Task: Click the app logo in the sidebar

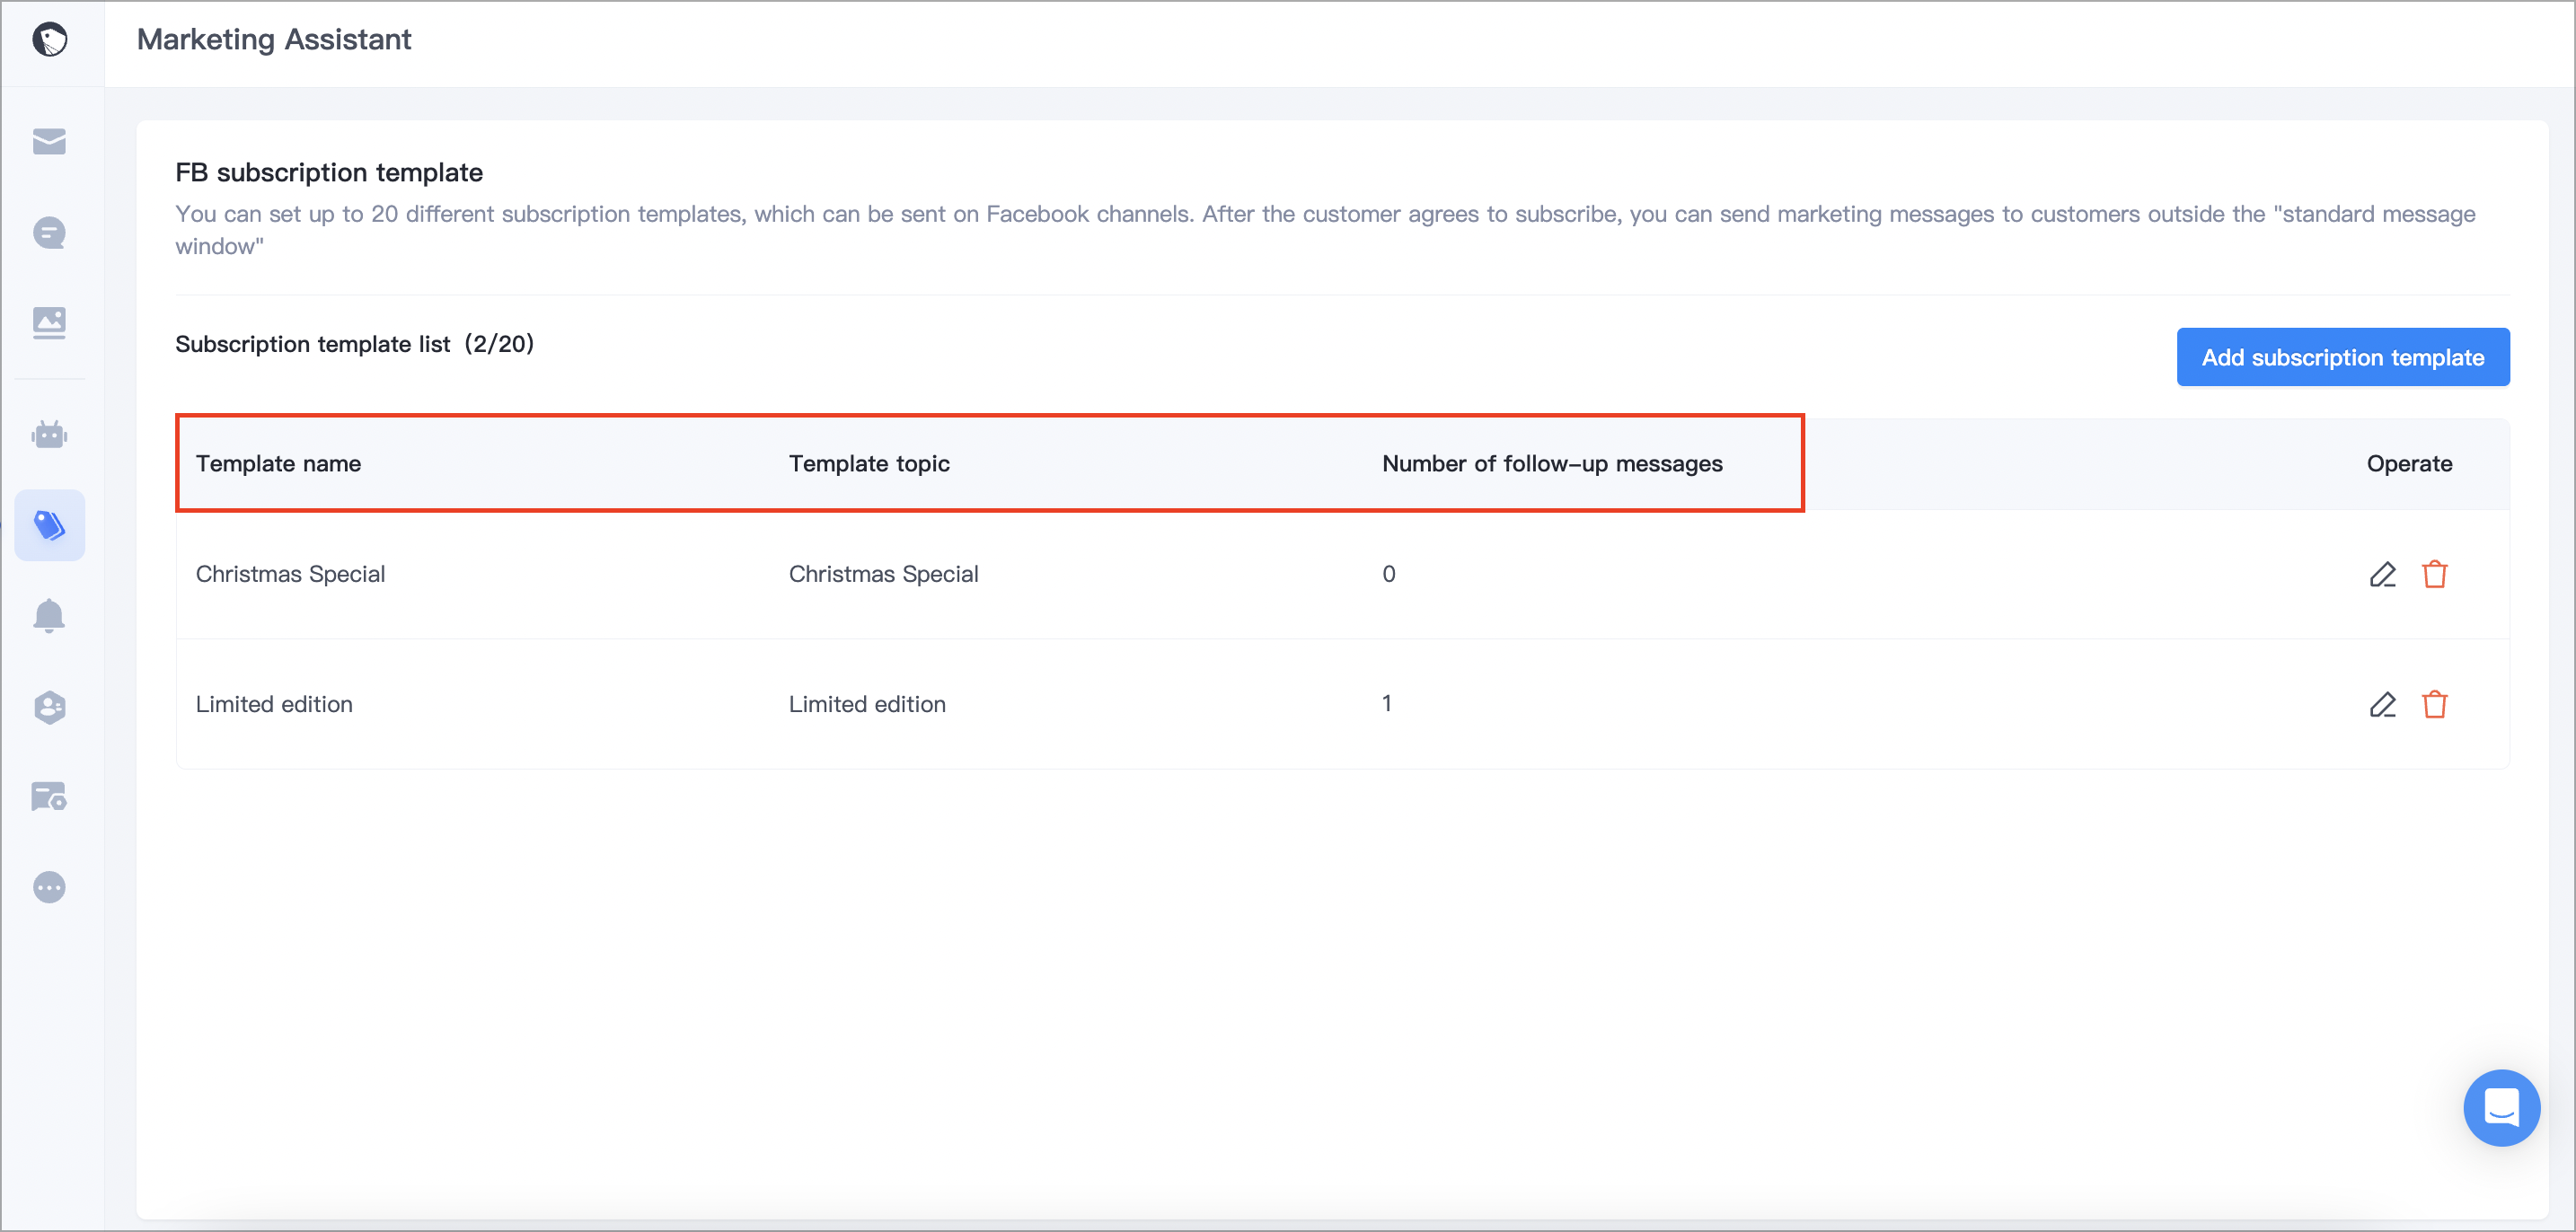Action: click(x=49, y=40)
